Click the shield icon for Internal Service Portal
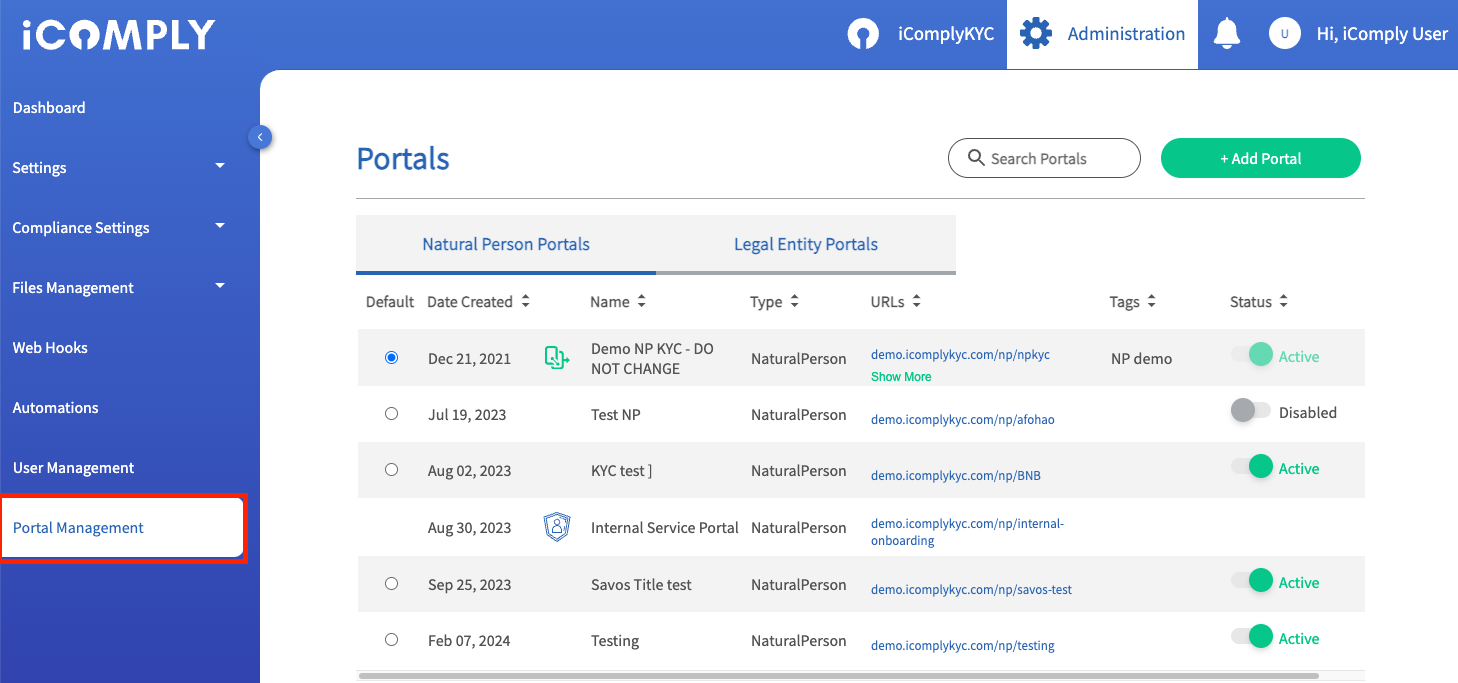 (x=557, y=527)
